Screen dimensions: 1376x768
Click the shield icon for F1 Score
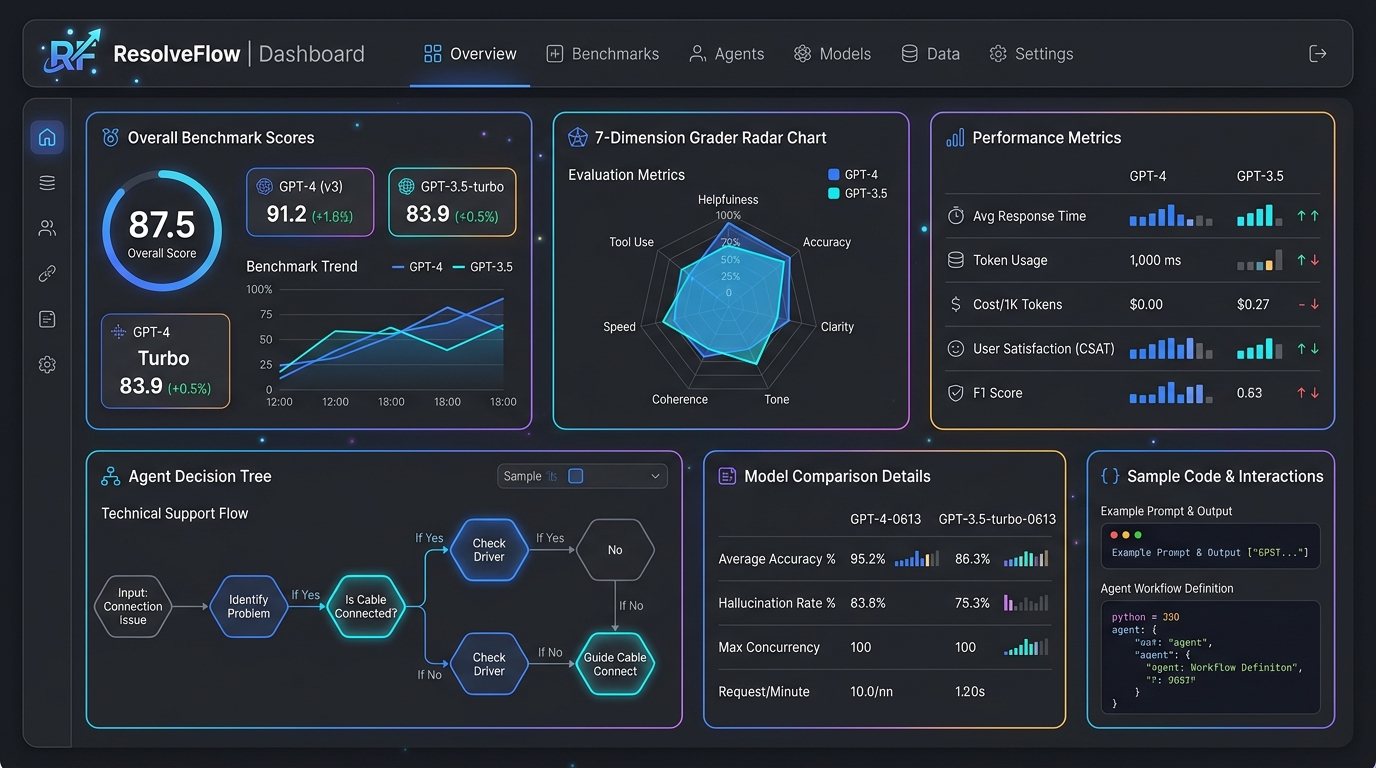955,393
